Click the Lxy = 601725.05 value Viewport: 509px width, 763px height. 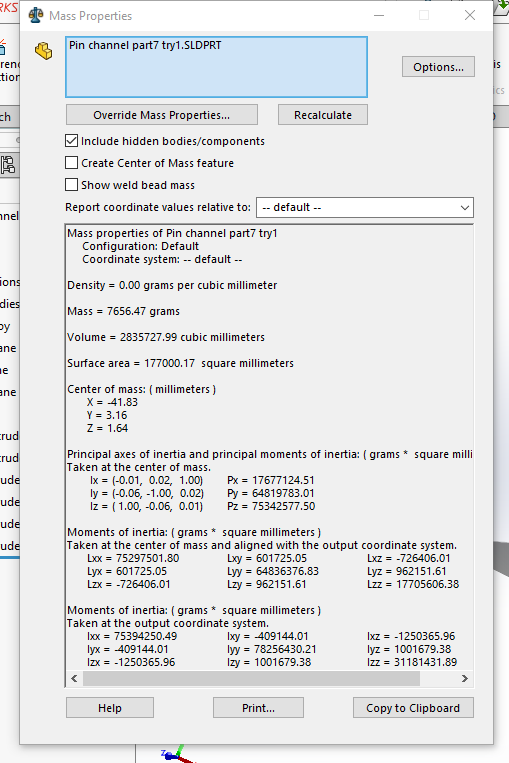[x=267, y=559]
